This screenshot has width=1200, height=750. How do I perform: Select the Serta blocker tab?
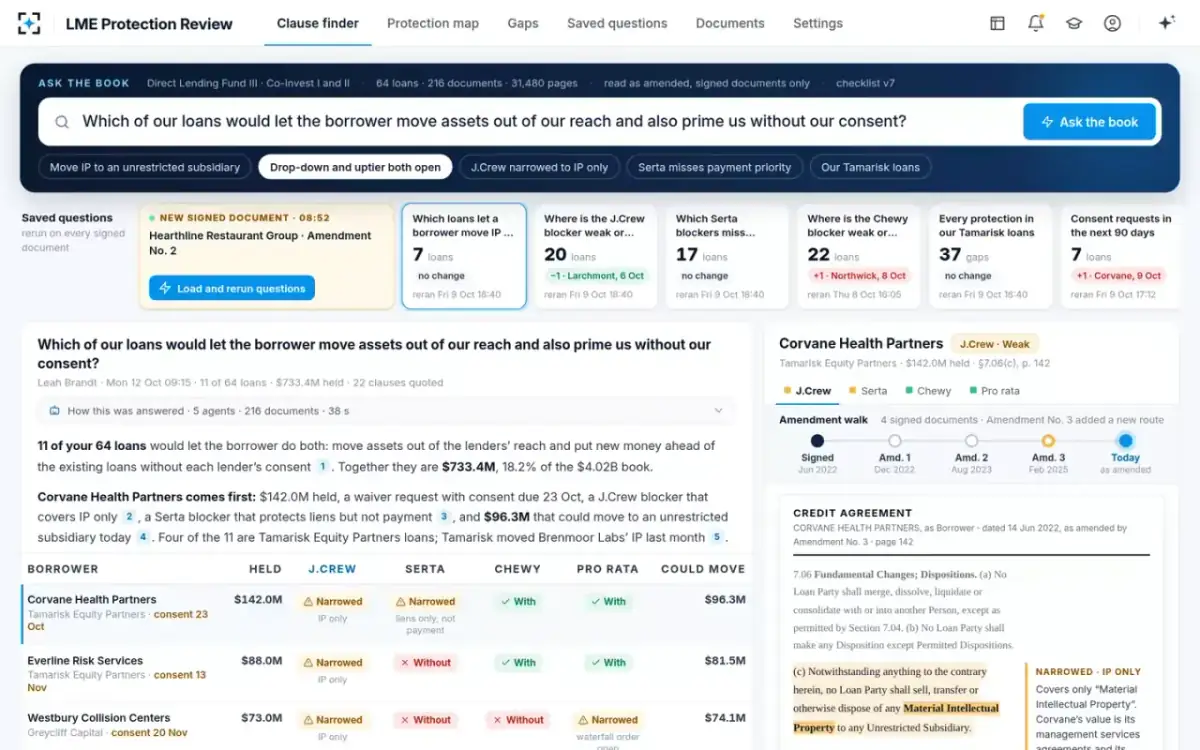point(868,391)
